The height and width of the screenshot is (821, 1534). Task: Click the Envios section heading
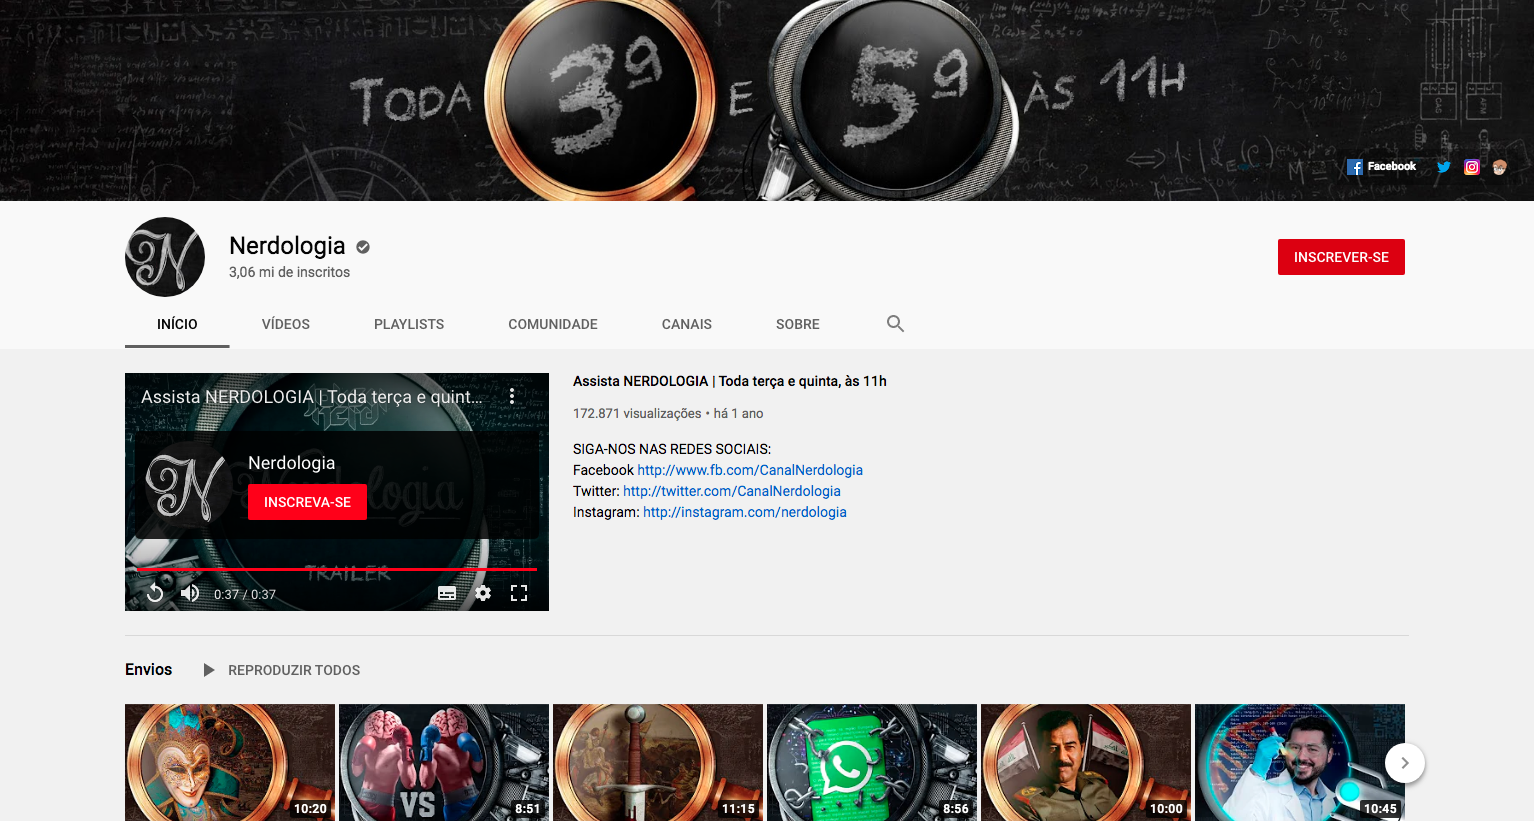(x=148, y=670)
